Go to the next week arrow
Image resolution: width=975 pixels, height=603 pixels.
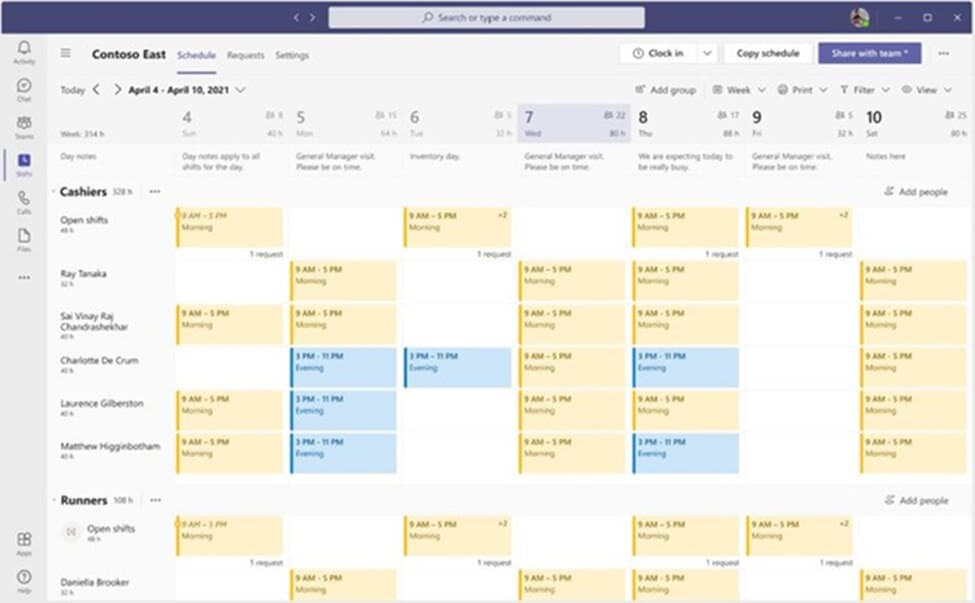pos(117,90)
